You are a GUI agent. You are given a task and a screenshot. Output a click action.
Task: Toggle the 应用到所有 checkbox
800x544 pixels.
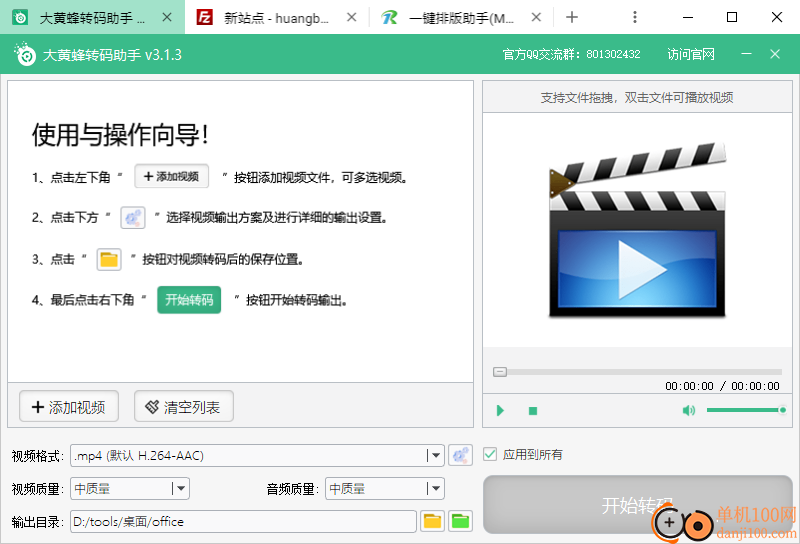490,454
